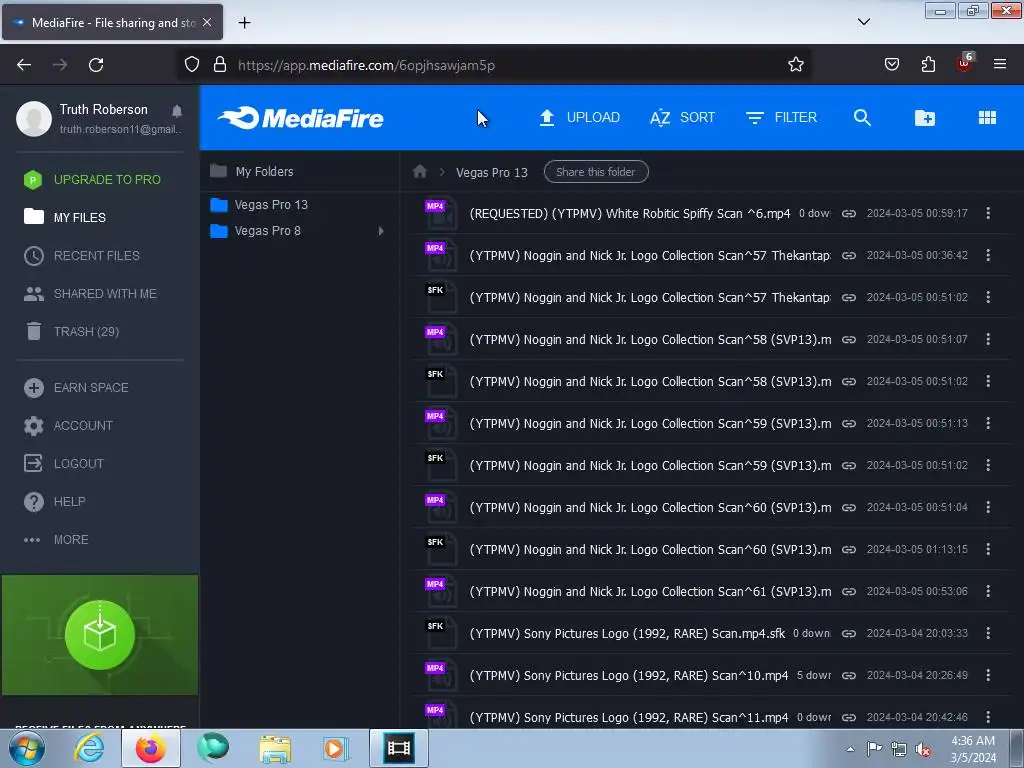Copy link for file dated 00:36:42
The width and height of the screenshot is (1024, 768).
tap(848, 255)
